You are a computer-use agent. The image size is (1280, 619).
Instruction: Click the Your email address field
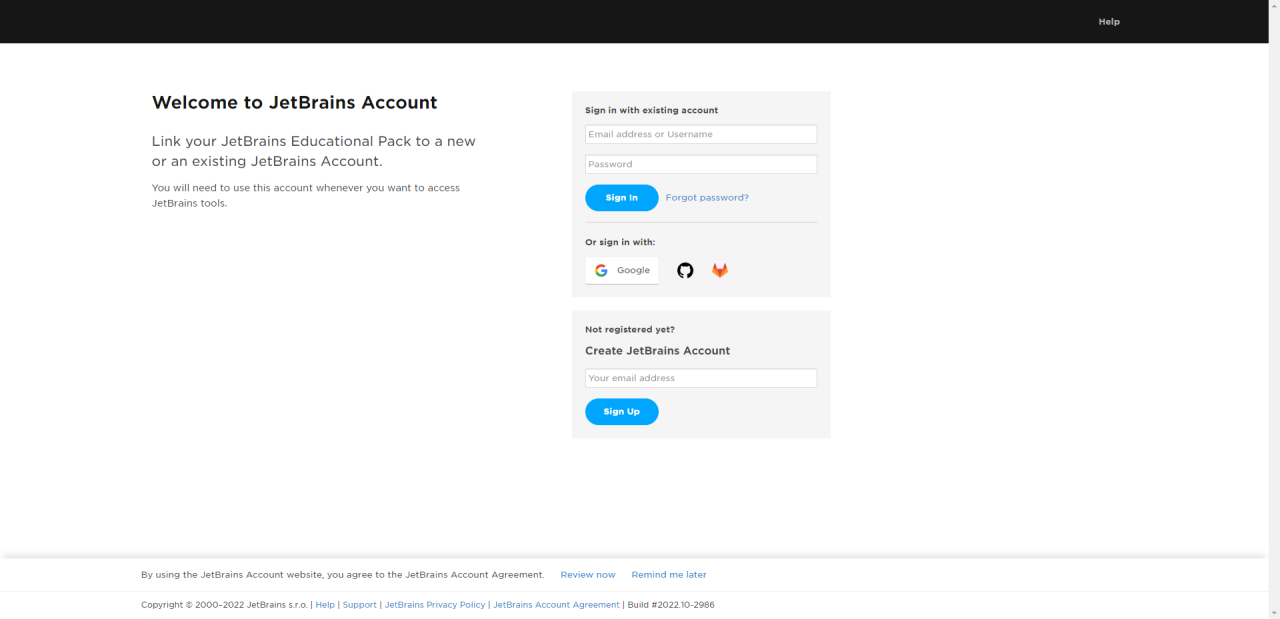point(701,378)
